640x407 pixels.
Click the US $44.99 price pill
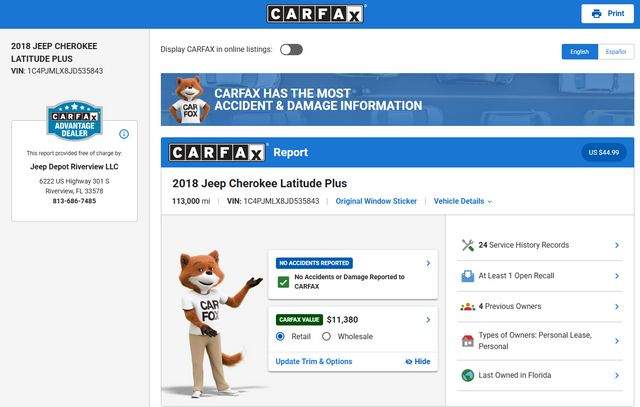click(604, 152)
